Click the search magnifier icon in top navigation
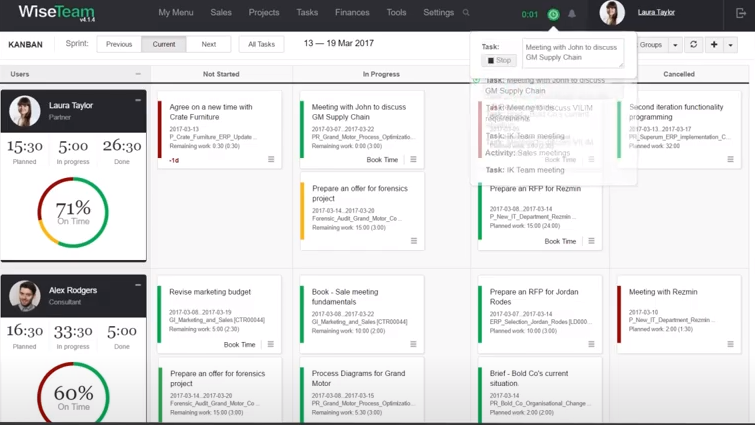The width and height of the screenshot is (755, 425). pos(466,13)
